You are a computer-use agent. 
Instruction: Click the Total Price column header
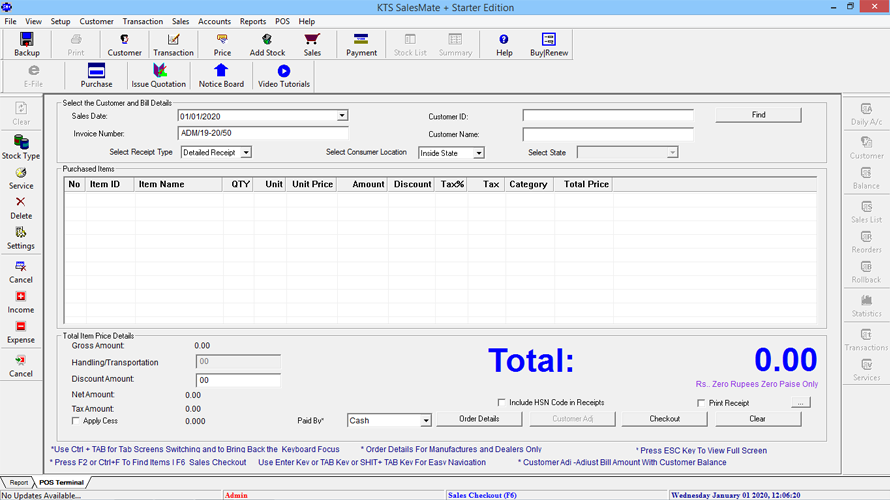(x=583, y=184)
